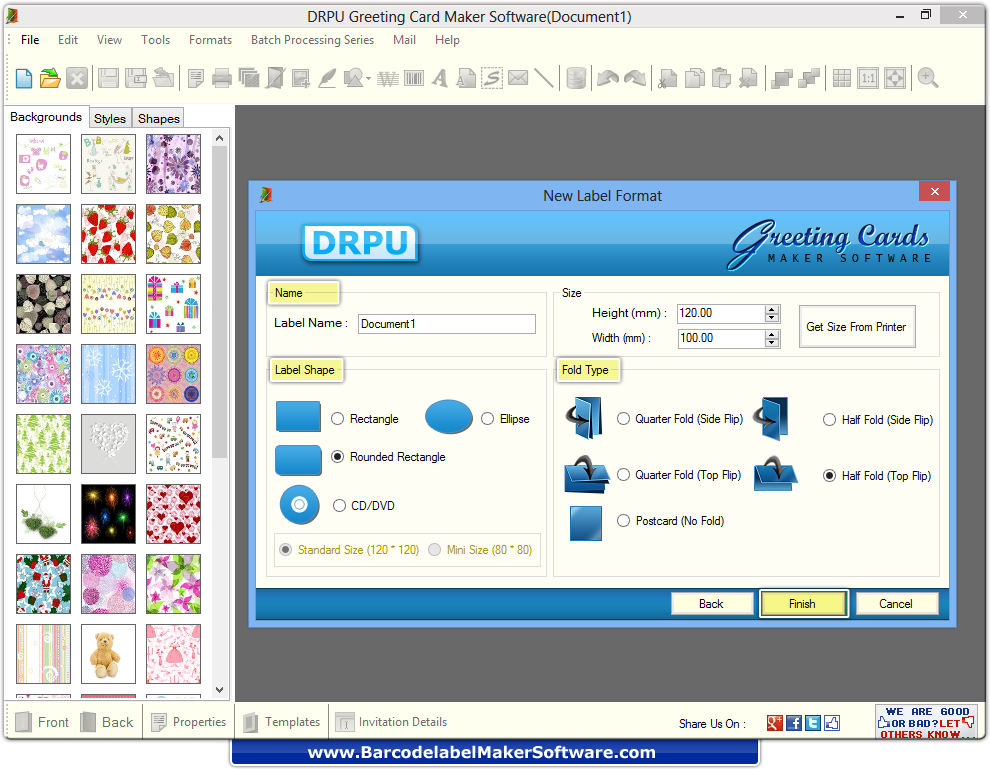Enable the CD/DVD label shape
990x769 pixels.
[339, 506]
